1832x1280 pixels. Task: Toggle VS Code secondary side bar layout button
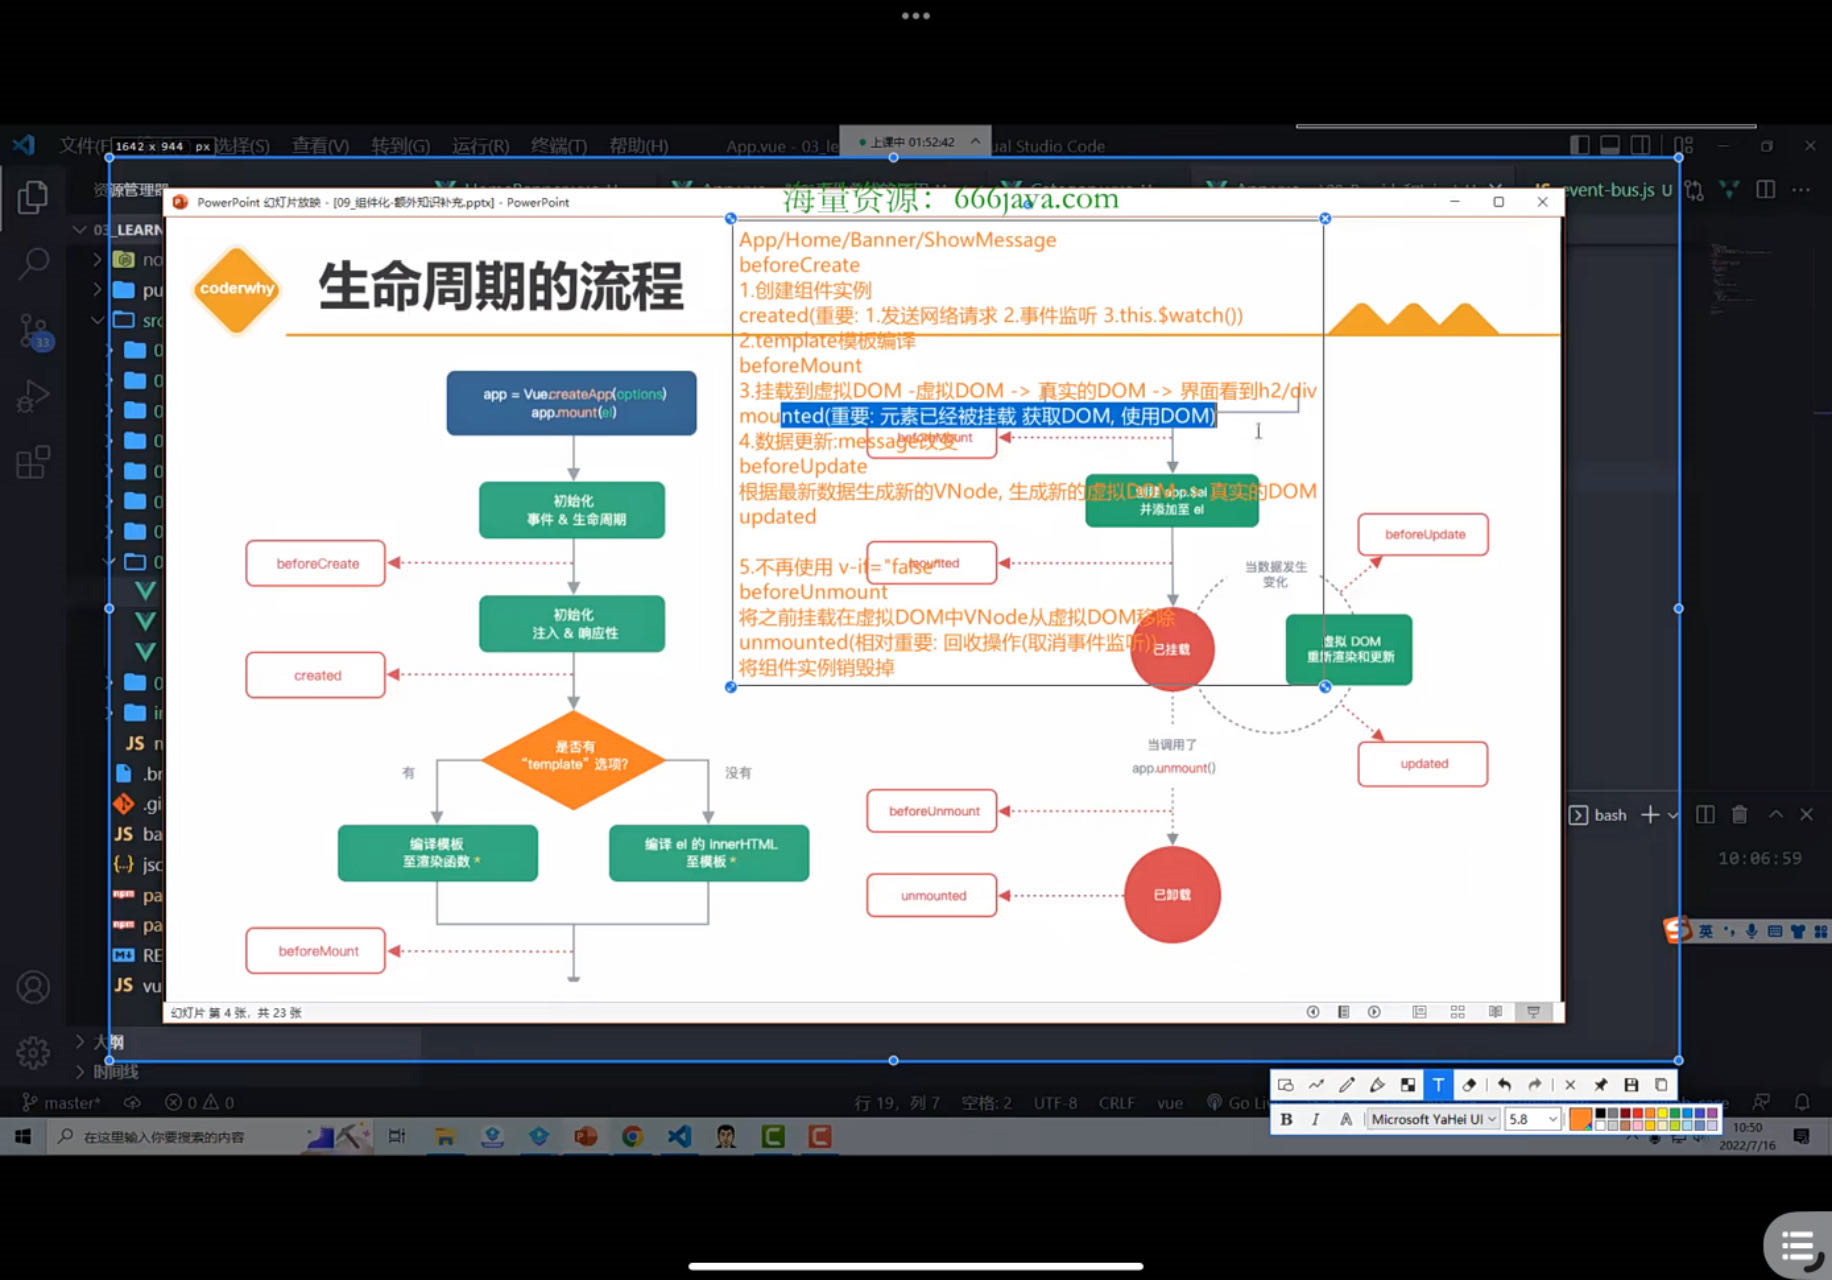[1641, 145]
